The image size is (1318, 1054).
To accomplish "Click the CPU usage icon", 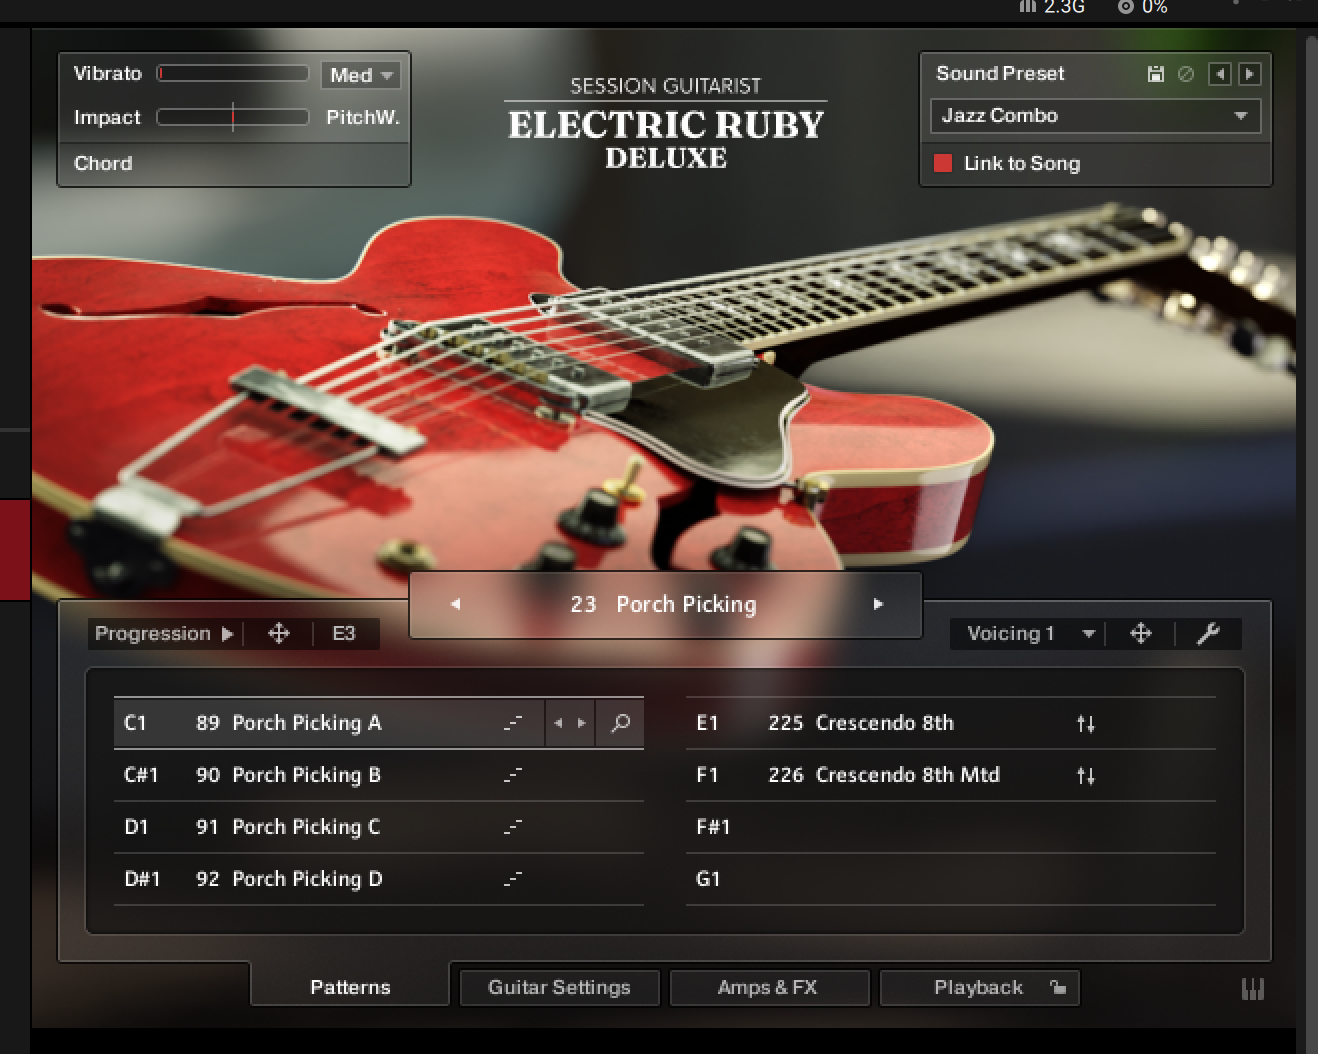I will [x=1126, y=6].
